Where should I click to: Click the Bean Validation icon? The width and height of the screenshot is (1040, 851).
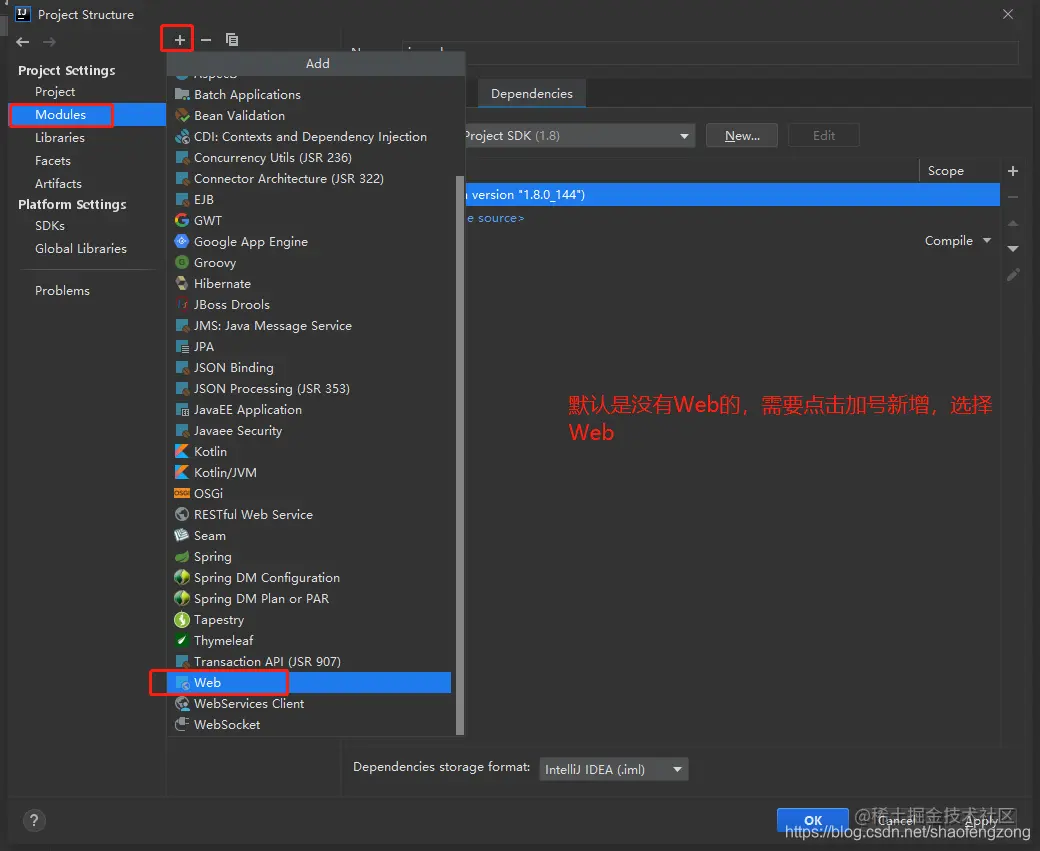(x=182, y=115)
